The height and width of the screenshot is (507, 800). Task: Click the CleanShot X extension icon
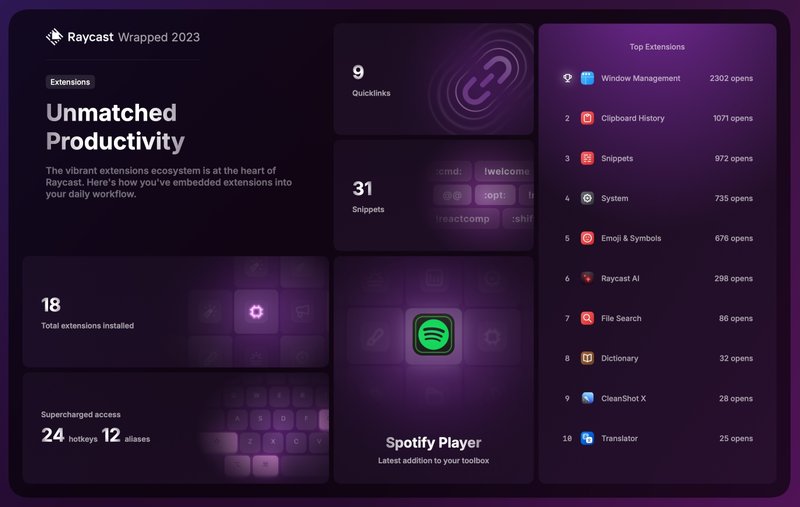click(587, 398)
